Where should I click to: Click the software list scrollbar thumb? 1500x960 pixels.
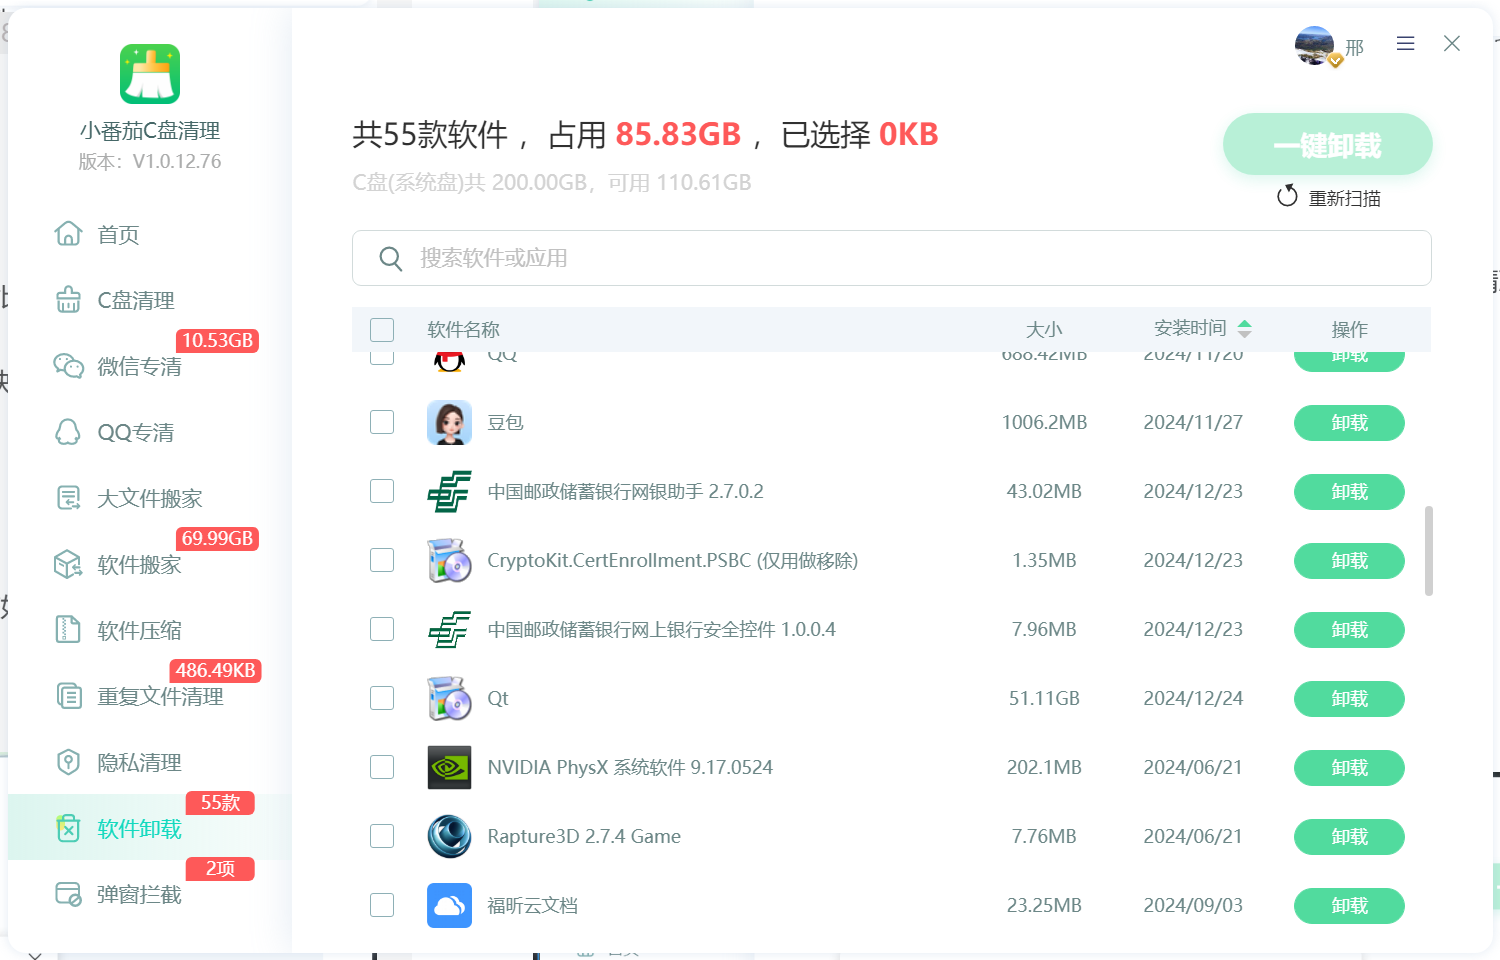(x=1429, y=551)
